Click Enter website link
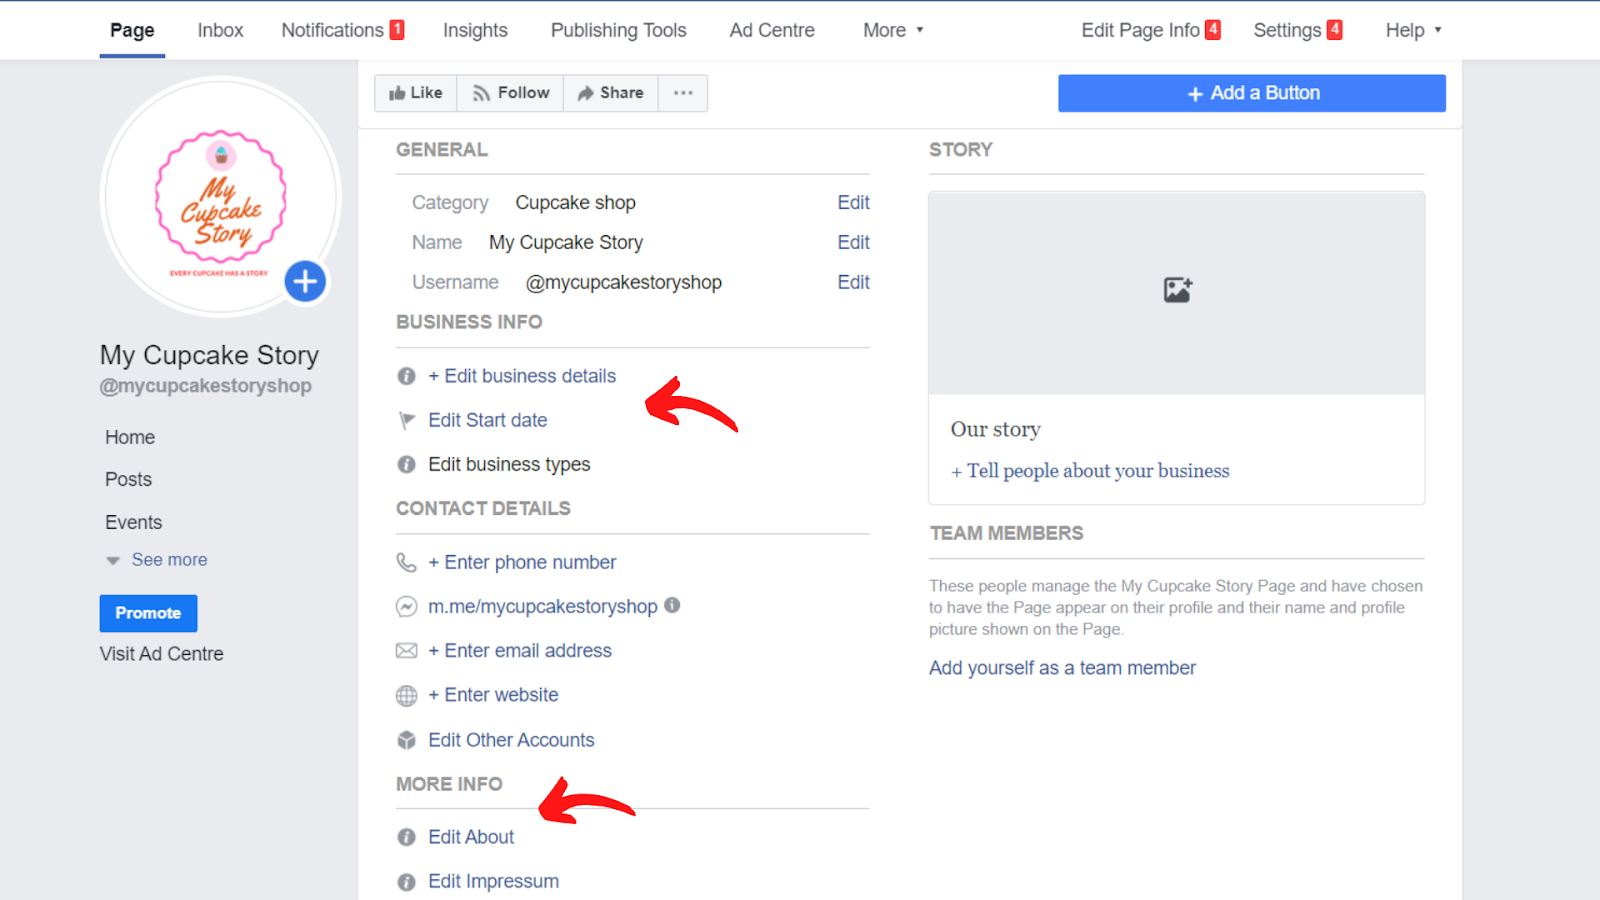This screenshot has width=1600, height=900. (493, 695)
